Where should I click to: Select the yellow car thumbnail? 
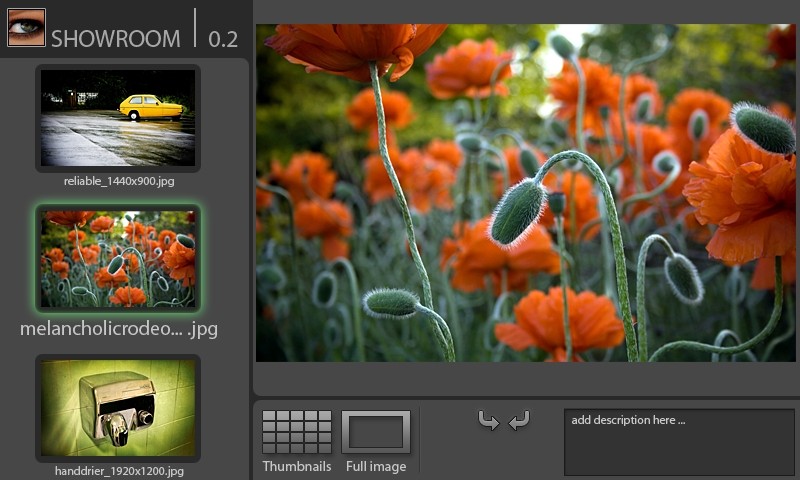[118, 118]
